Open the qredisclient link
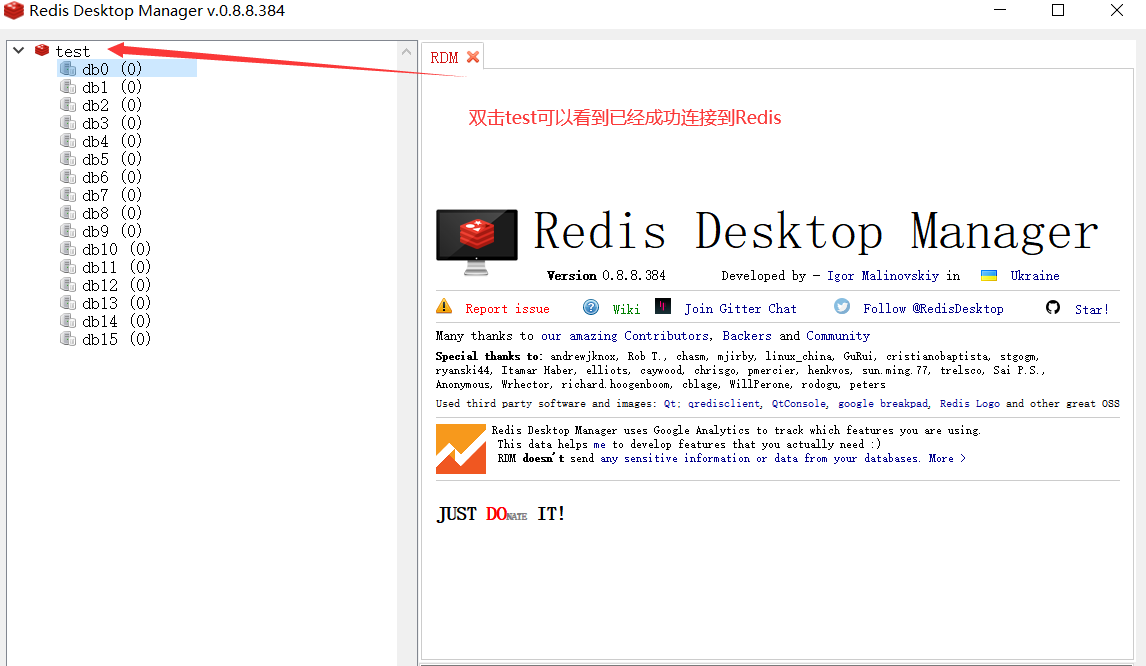1146x666 pixels. (724, 404)
